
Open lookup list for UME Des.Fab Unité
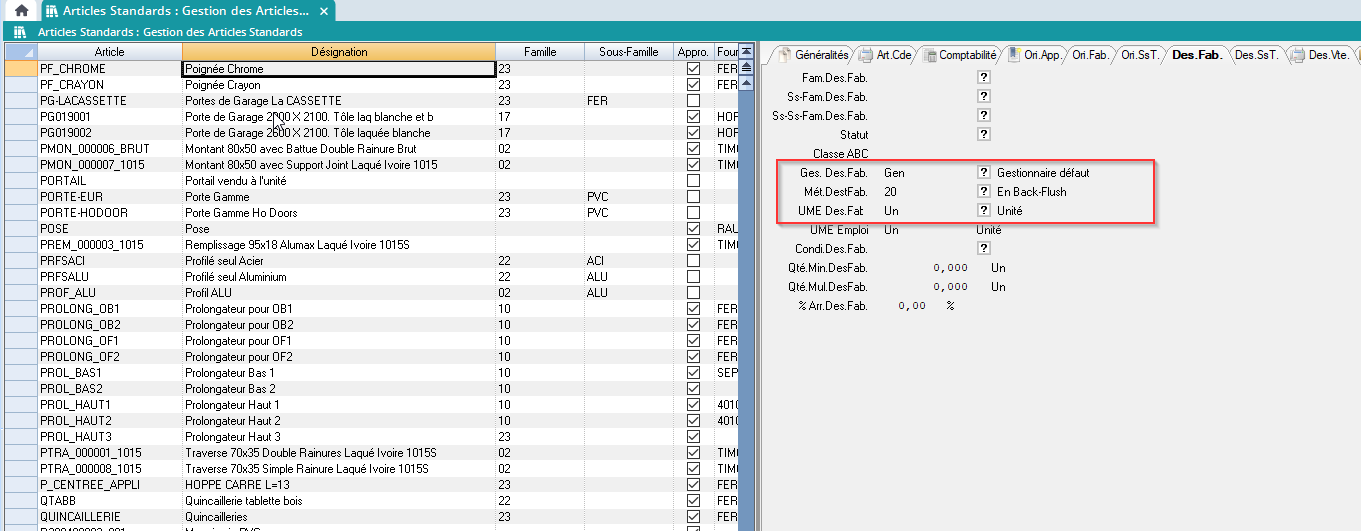(x=984, y=211)
